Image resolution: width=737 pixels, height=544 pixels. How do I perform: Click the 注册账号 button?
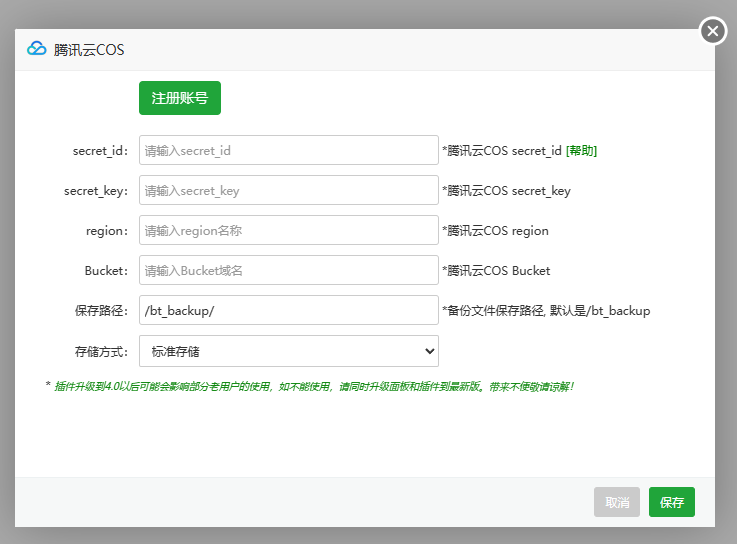tap(180, 98)
